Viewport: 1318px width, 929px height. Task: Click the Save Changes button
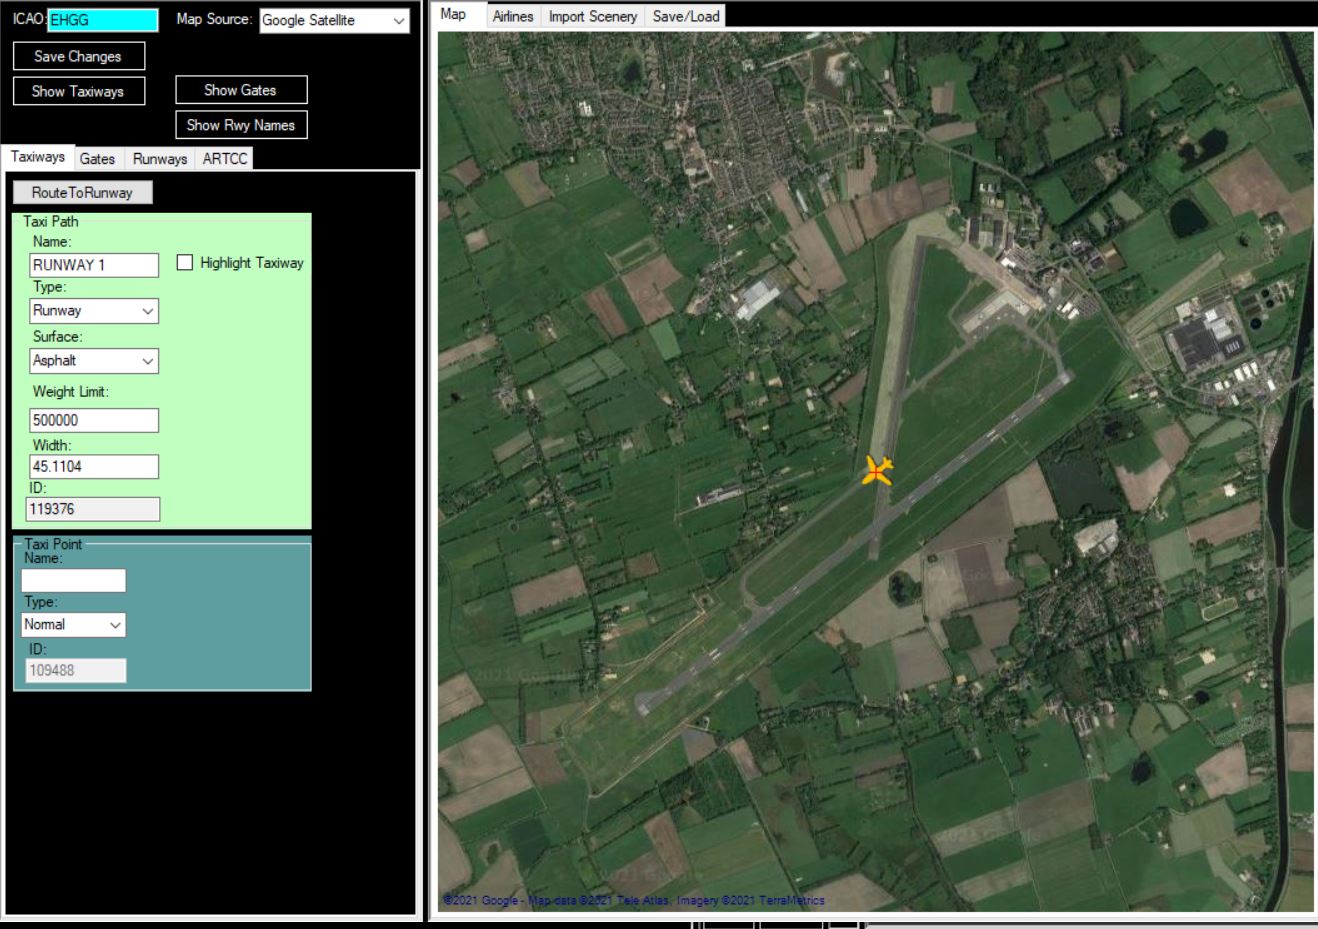coord(78,56)
